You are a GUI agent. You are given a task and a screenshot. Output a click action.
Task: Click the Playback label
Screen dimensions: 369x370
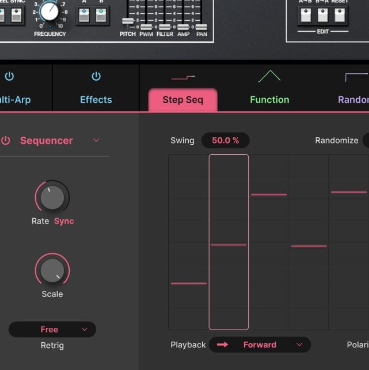(188, 345)
